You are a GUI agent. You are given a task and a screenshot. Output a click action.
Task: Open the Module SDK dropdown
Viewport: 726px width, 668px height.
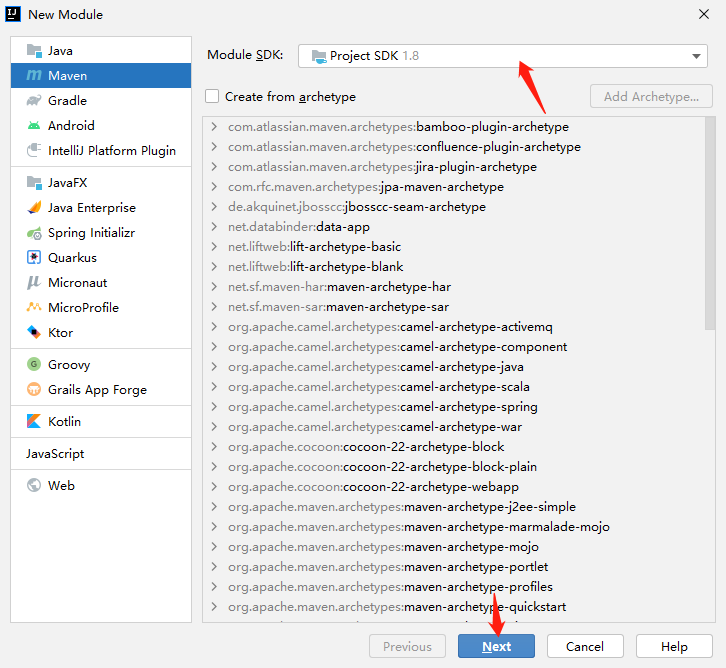(503, 56)
